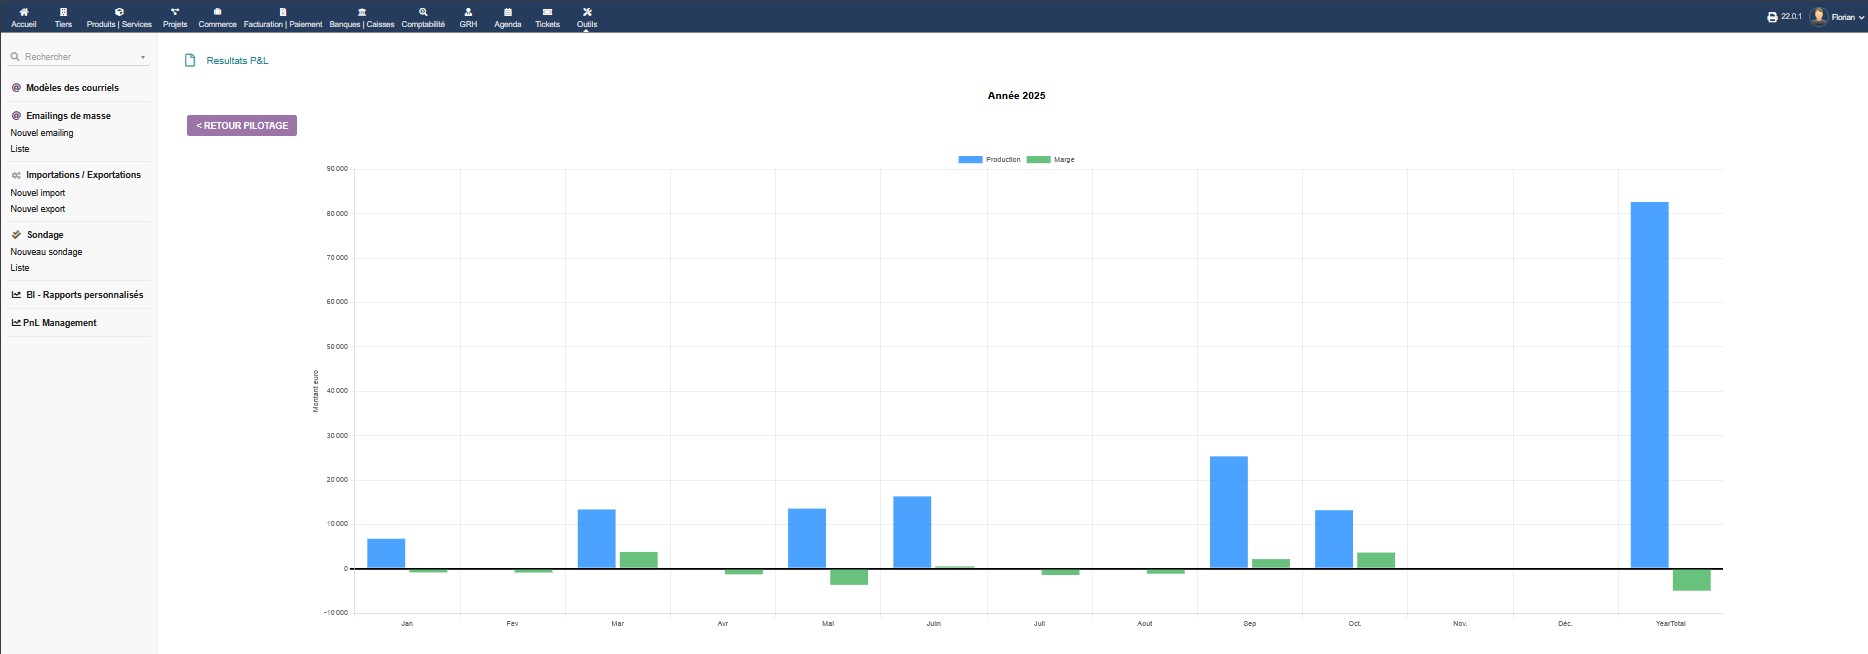The width and height of the screenshot is (1868, 654).
Task: Click the October Marge bar
Action: [x=1376, y=561]
